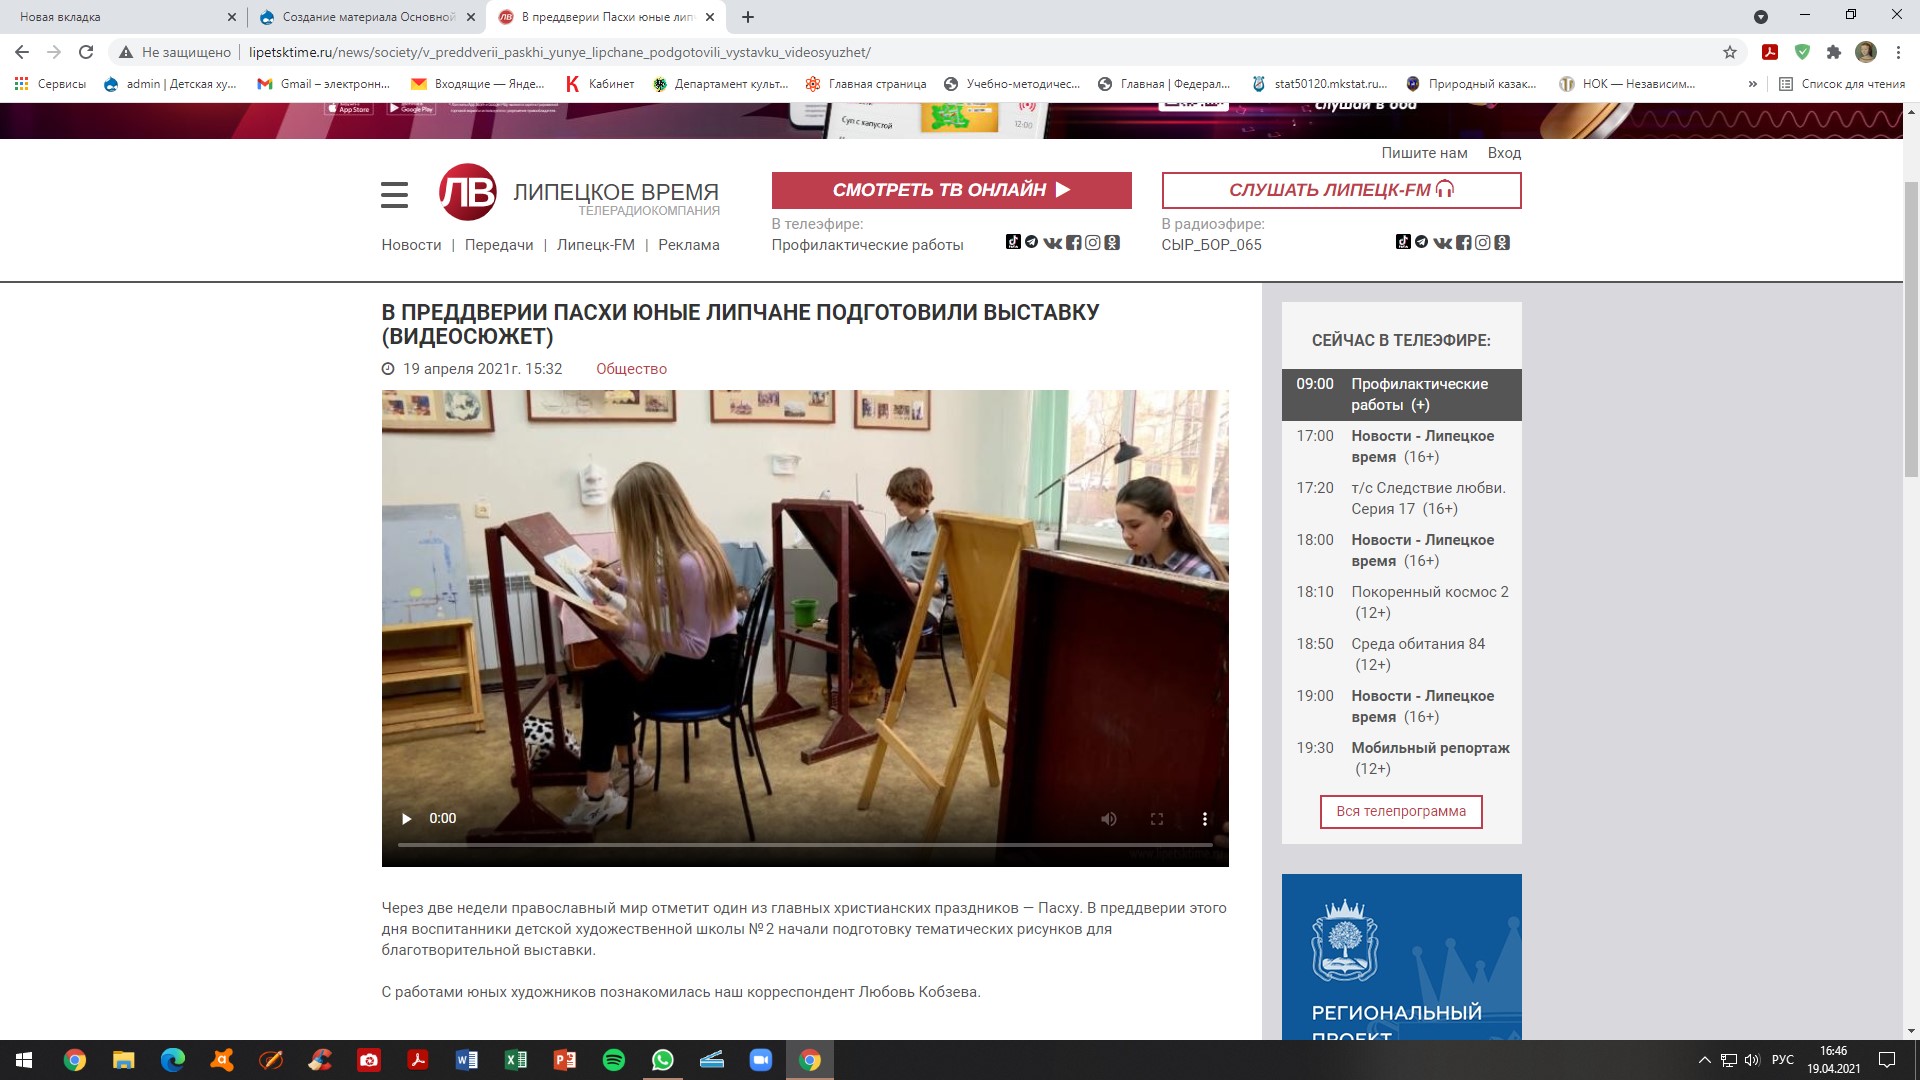Play the video
The width and height of the screenshot is (1920, 1080).
(x=406, y=819)
